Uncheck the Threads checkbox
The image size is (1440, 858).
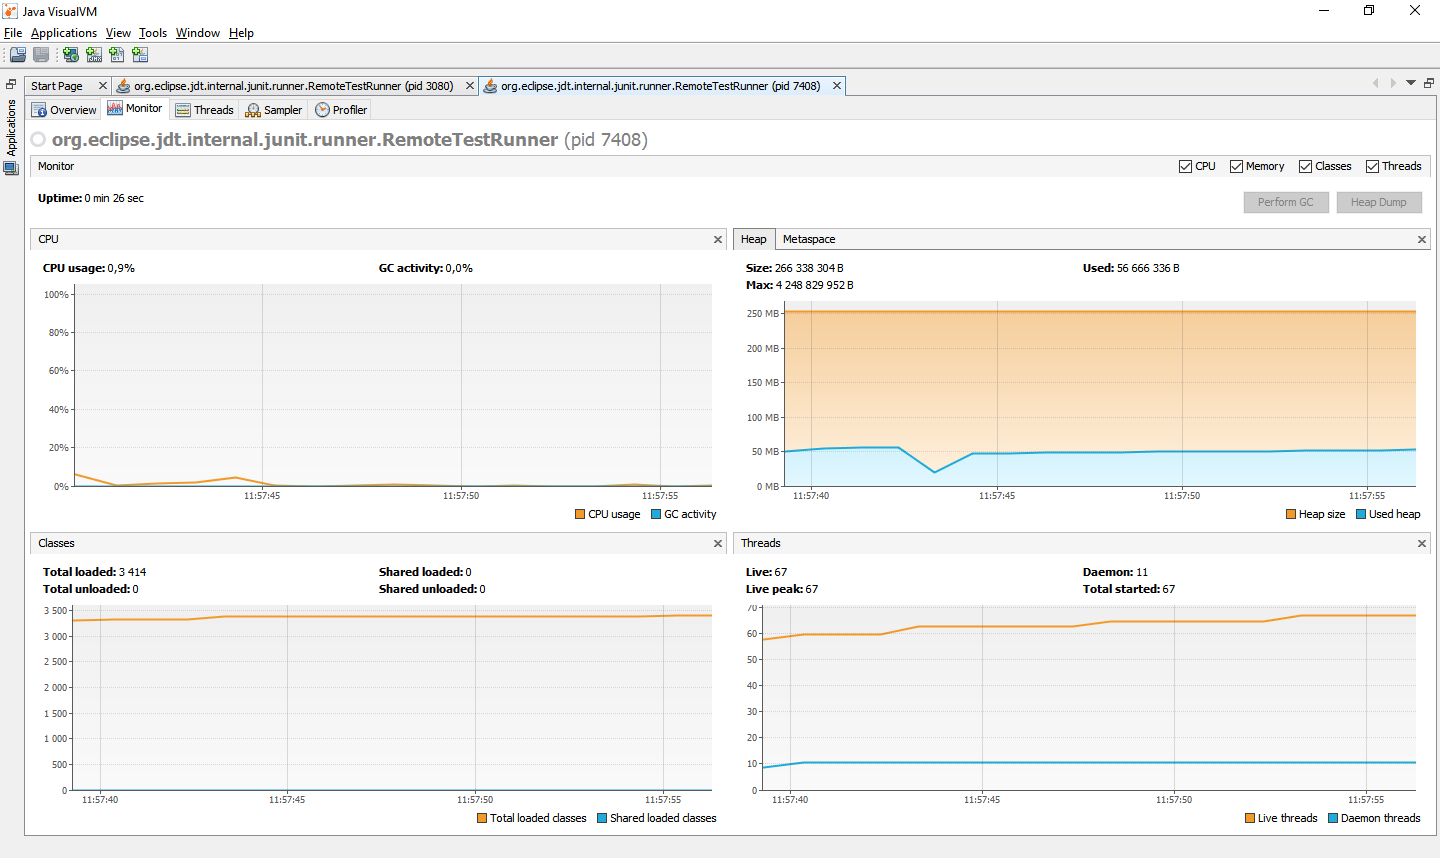[1372, 167]
